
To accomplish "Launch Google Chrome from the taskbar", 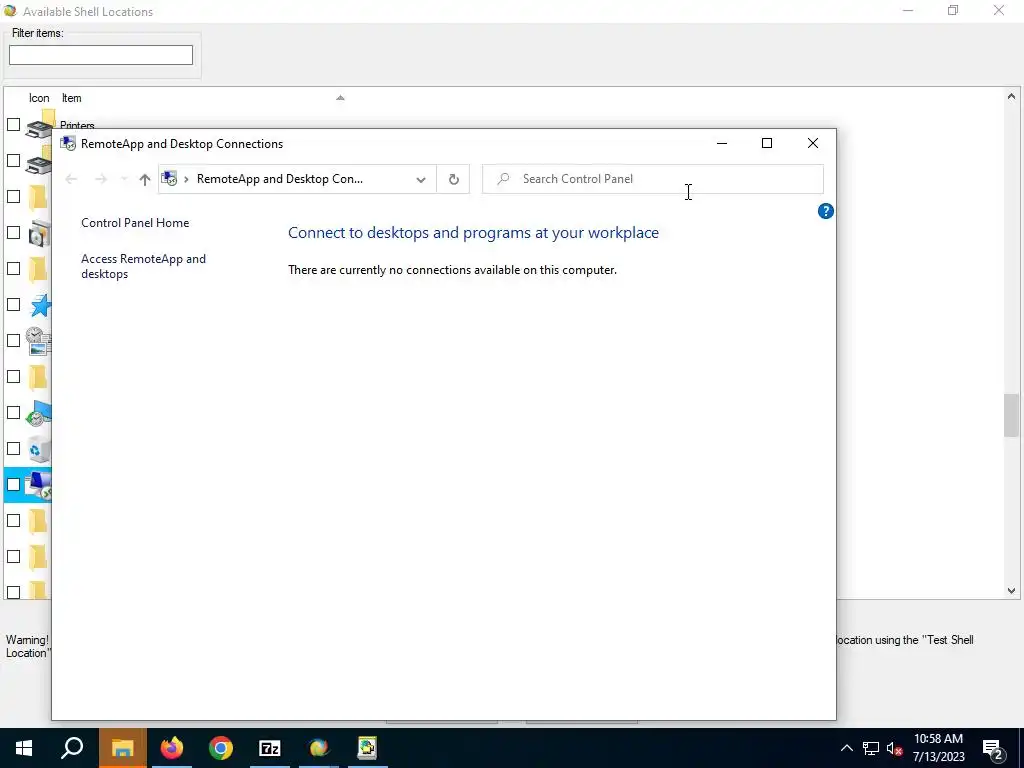I will click(221, 748).
